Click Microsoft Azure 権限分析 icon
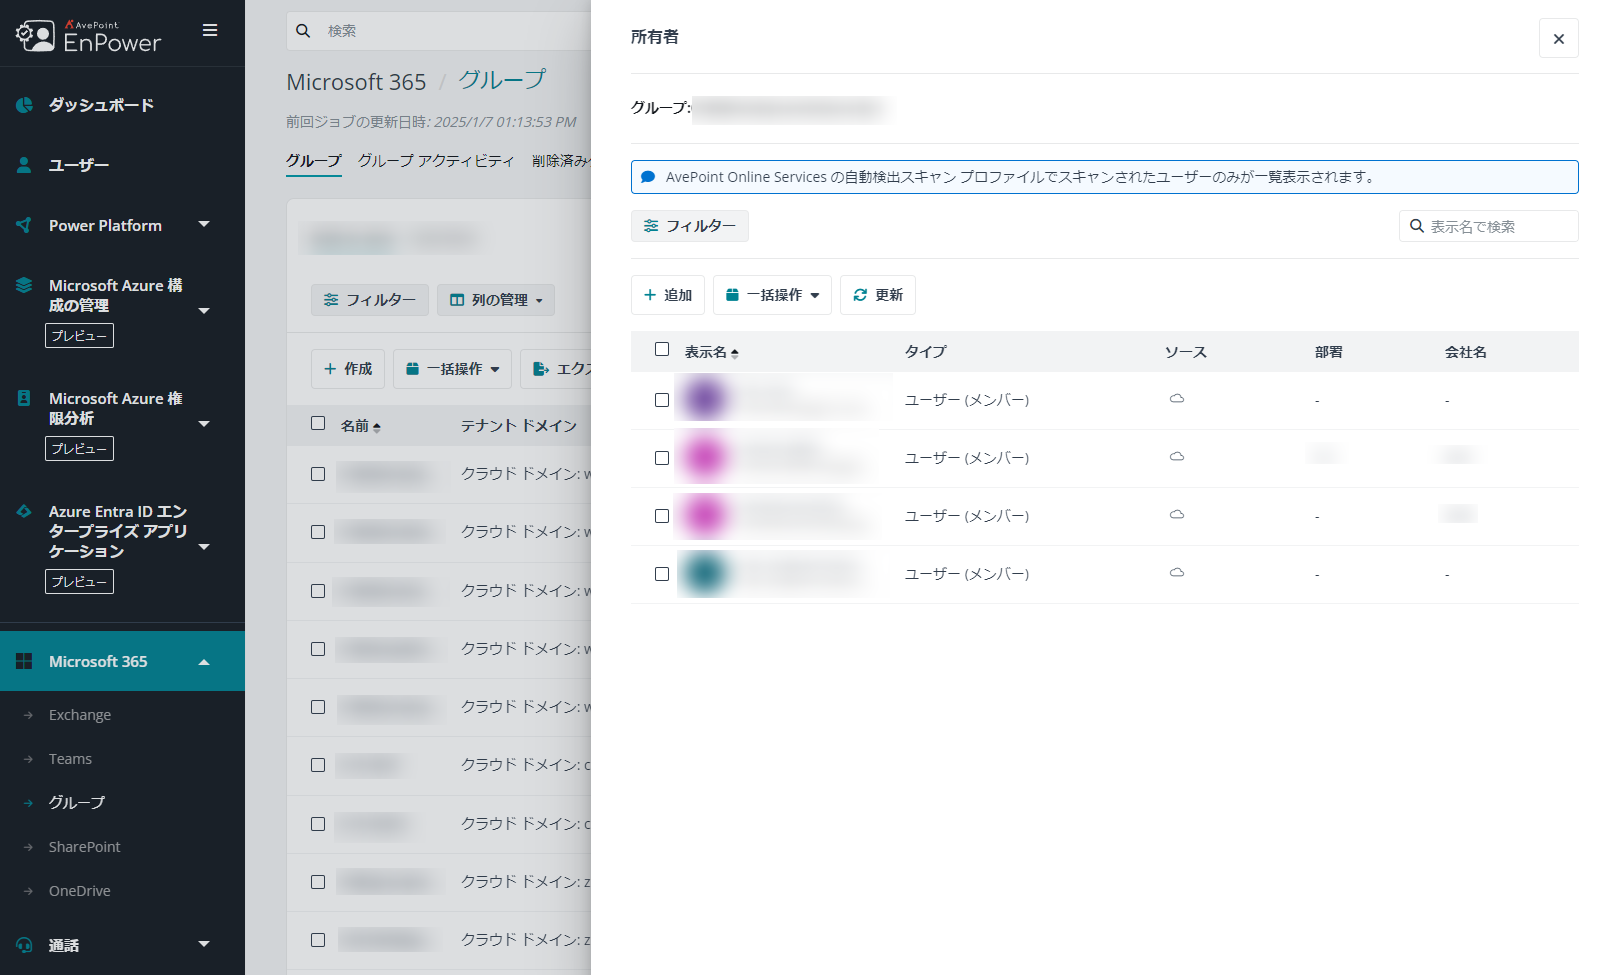1607x975 pixels. tap(24, 398)
